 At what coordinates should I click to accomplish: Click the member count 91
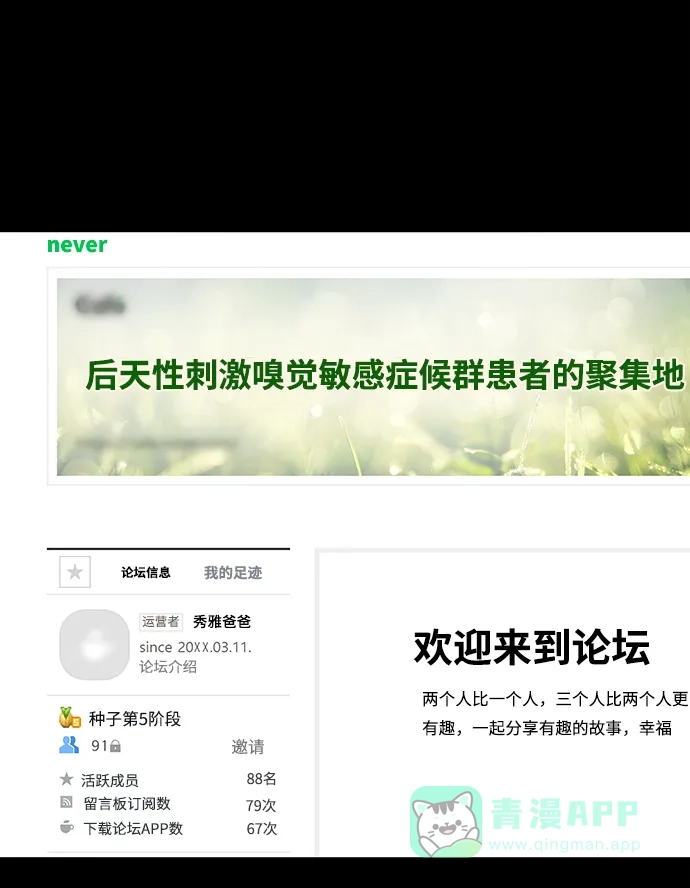(99, 746)
